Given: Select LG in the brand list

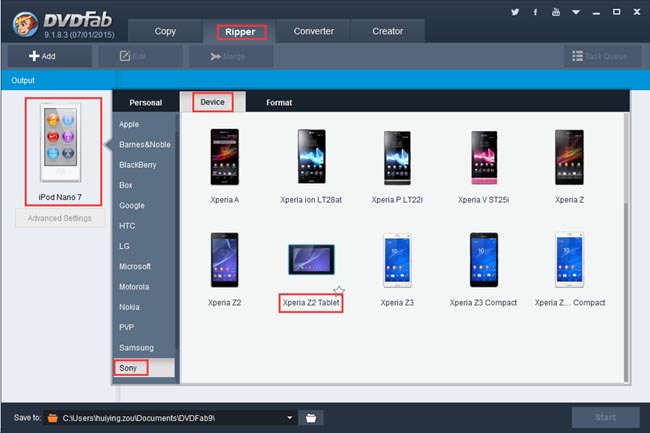Looking at the screenshot, I should point(124,246).
